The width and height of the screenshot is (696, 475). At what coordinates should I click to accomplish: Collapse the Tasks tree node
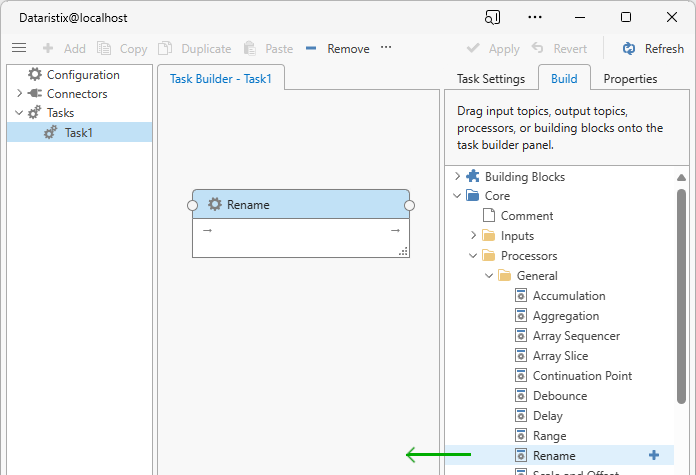pos(19,113)
